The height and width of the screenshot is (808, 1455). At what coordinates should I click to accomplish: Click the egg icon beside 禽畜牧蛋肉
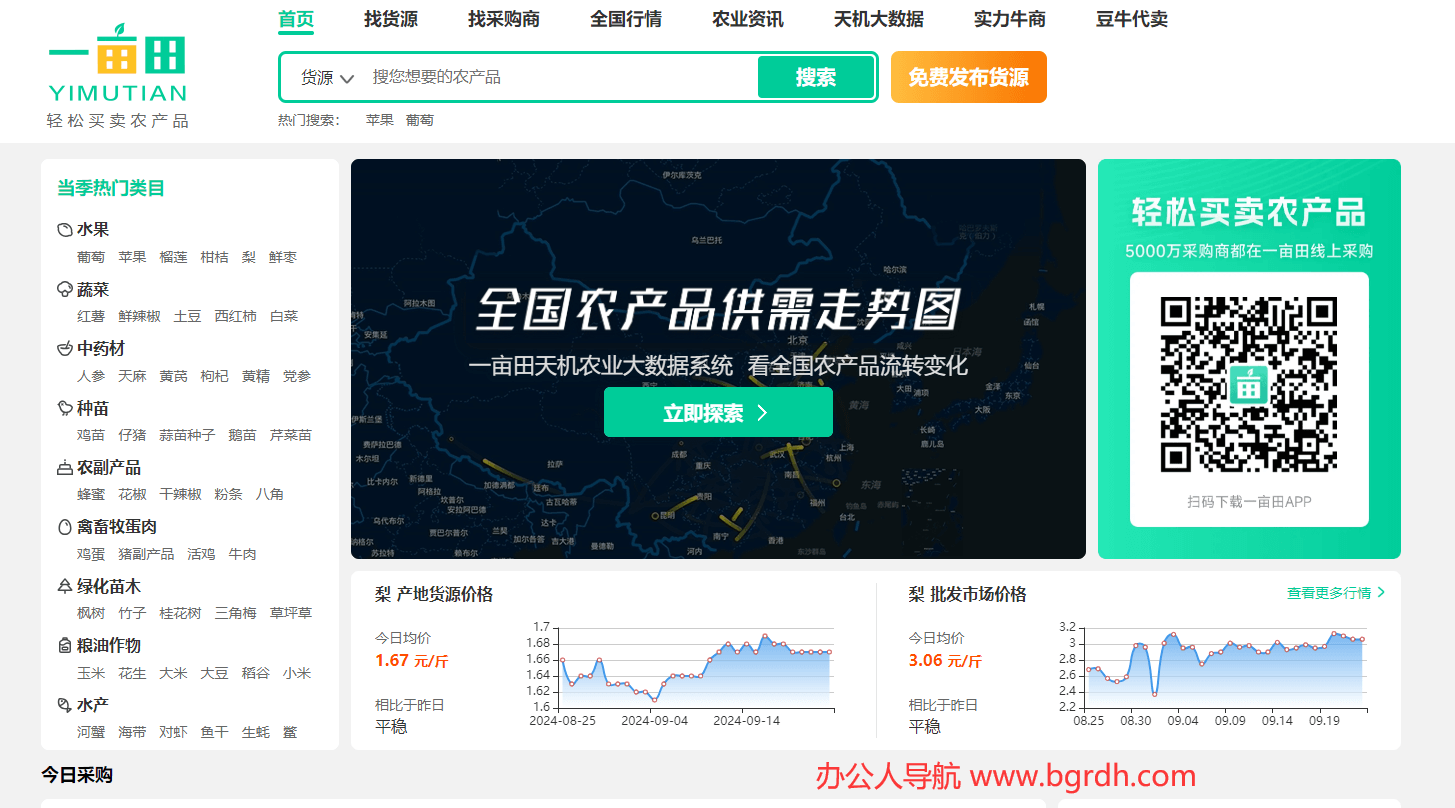[65, 527]
